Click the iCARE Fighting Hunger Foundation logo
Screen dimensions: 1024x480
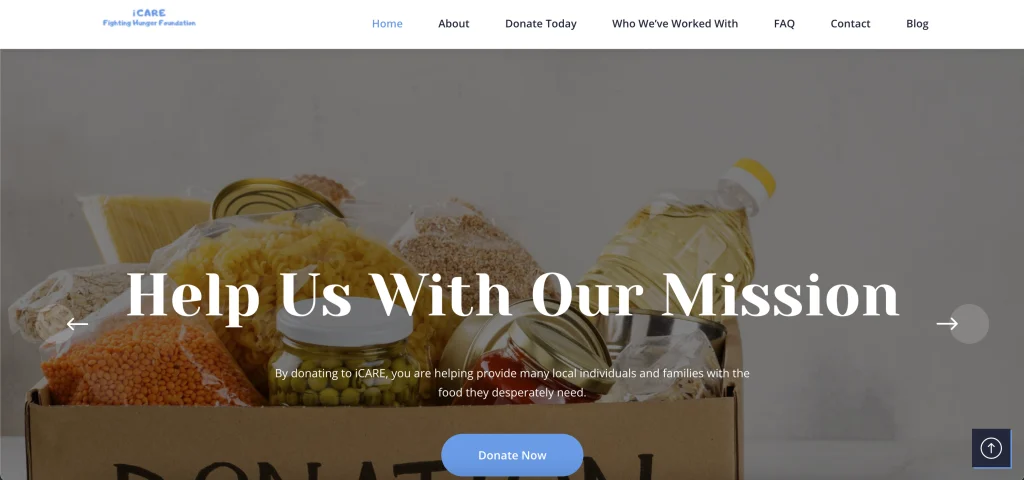tap(149, 18)
